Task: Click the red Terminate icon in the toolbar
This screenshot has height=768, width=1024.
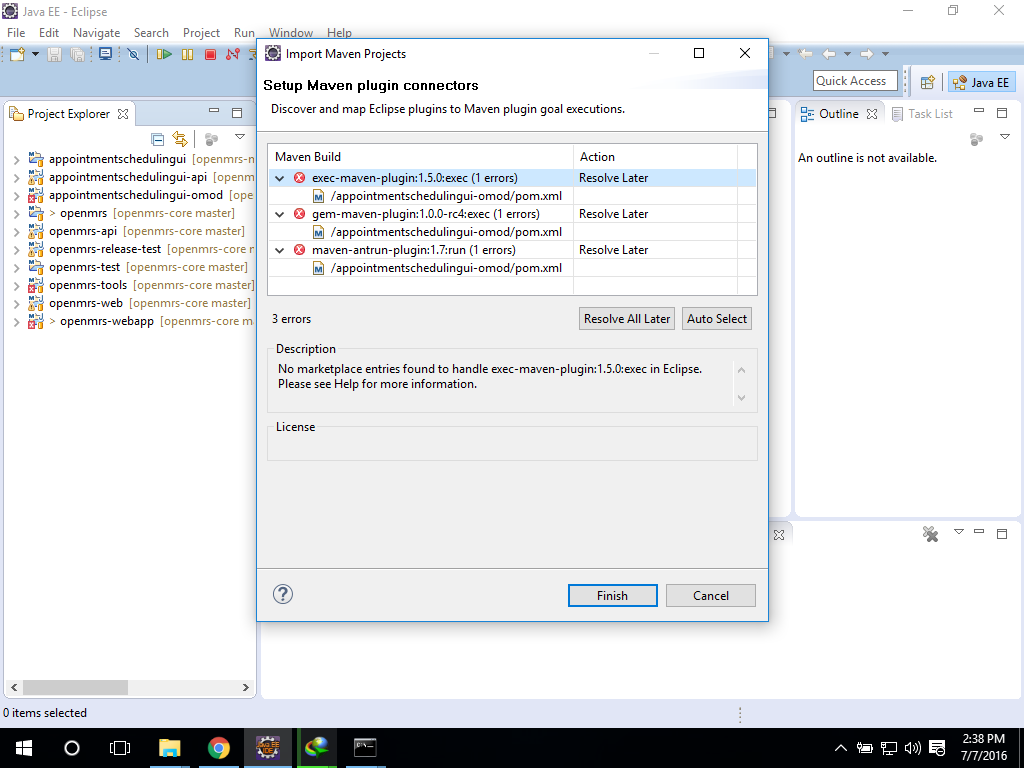Action: coord(210,54)
